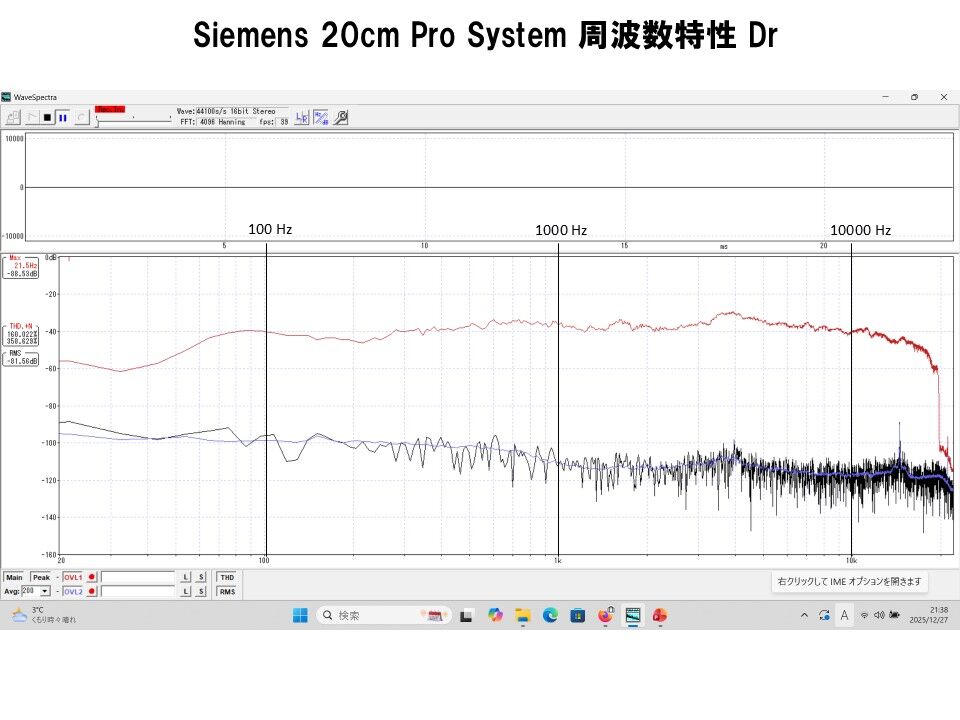Screen dimensions: 960x720
Task: Open the Copilot taskbar icon
Action: click(495, 615)
